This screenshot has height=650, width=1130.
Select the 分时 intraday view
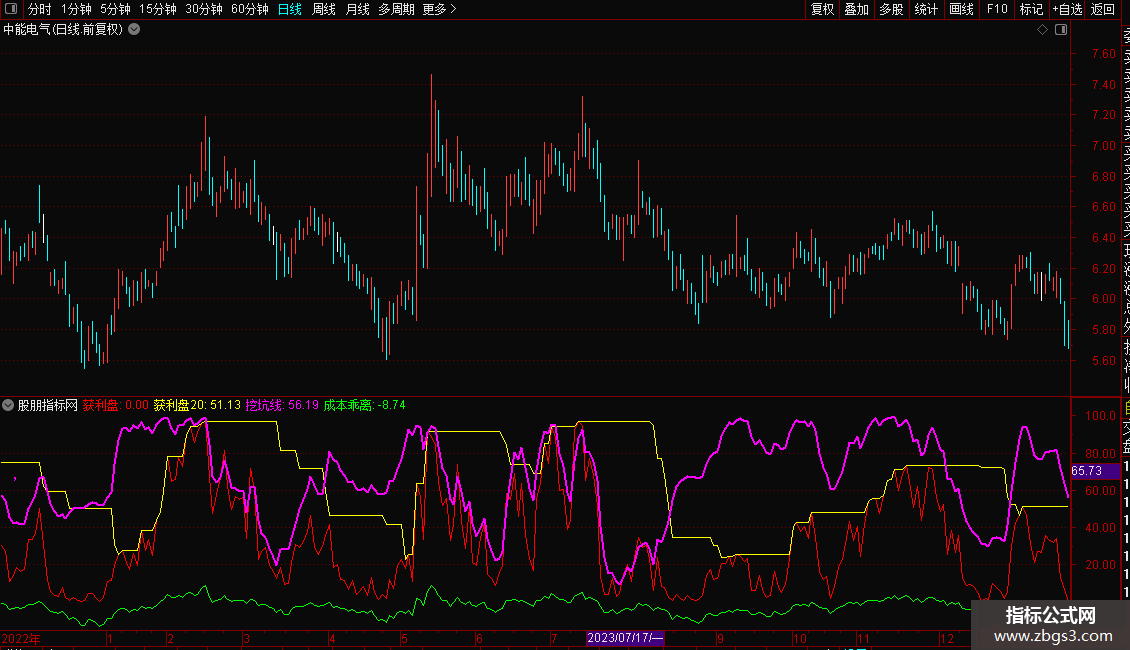[39, 9]
